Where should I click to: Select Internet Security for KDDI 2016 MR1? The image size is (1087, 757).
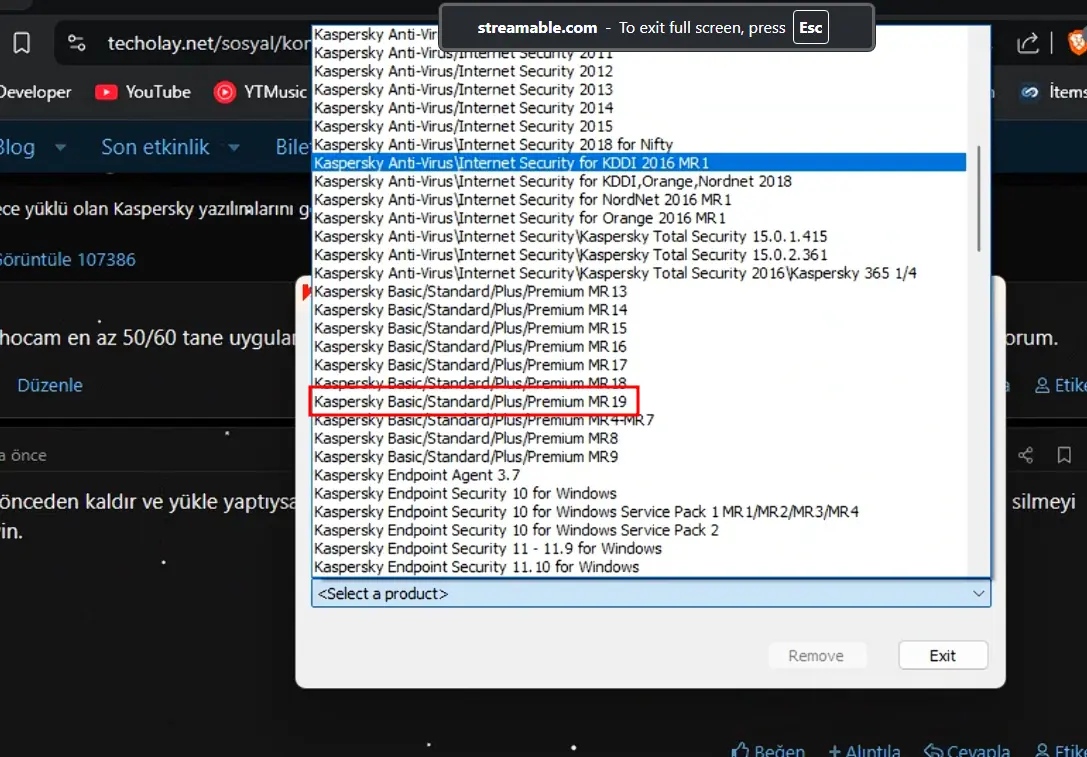[x=638, y=163]
